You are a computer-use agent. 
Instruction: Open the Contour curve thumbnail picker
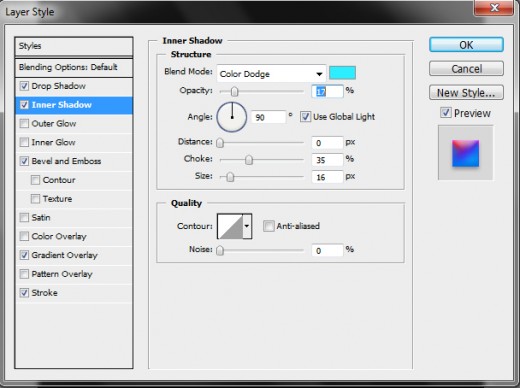click(x=230, y=226)
